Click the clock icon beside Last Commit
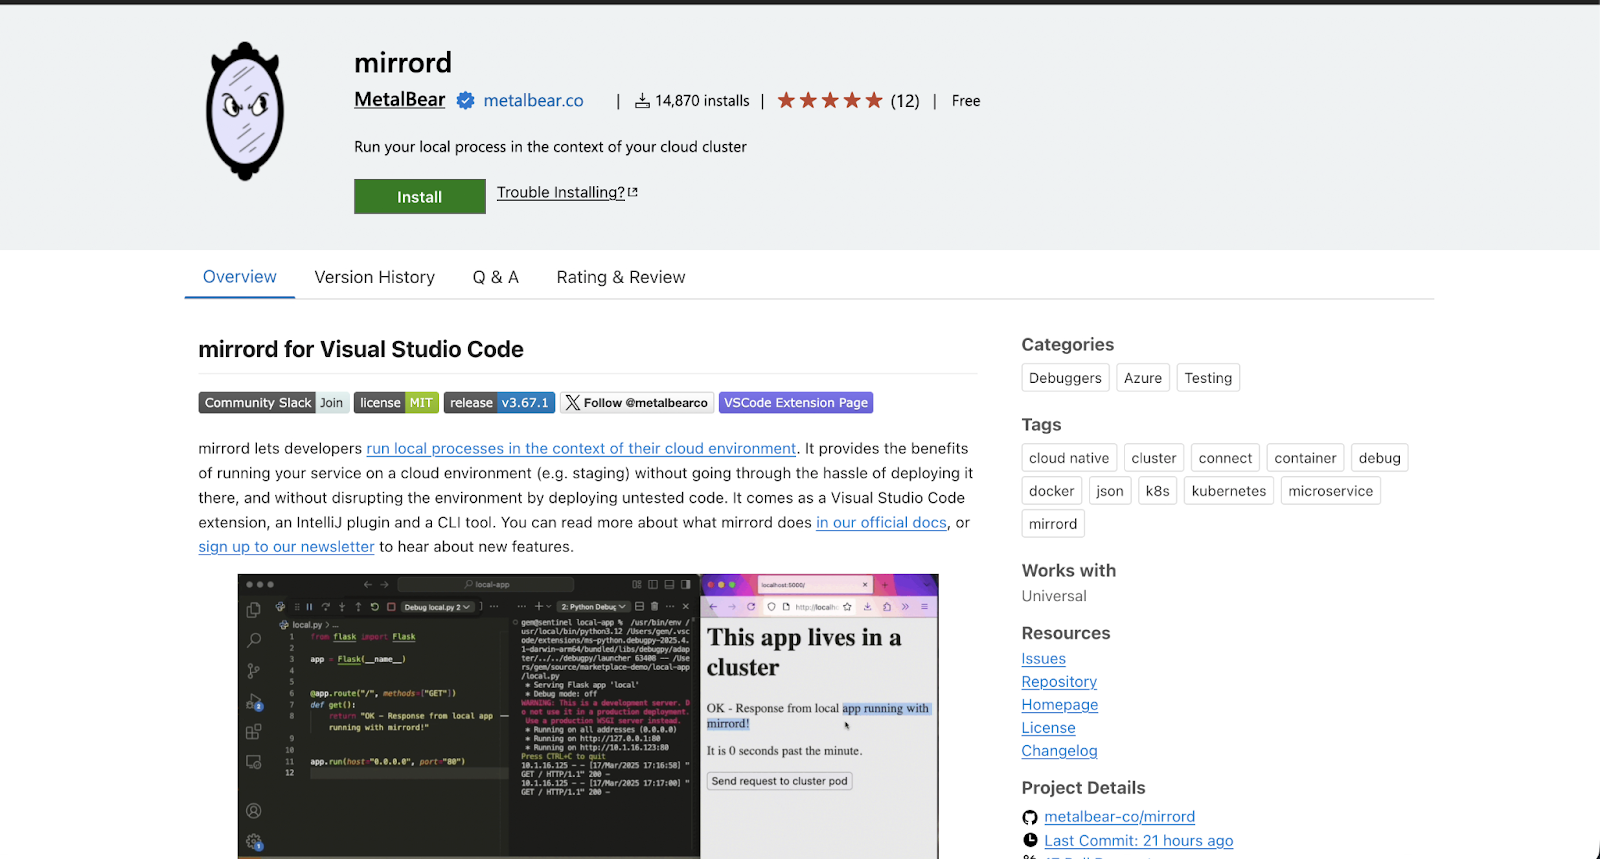Viewport: 1600px width, 859px height. [1030, 840]
